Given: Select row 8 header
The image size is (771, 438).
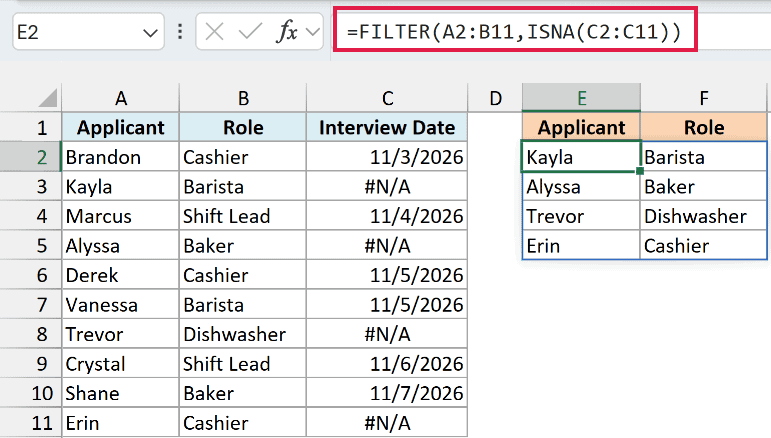Looking at the screenshot, I should (30, 334).
